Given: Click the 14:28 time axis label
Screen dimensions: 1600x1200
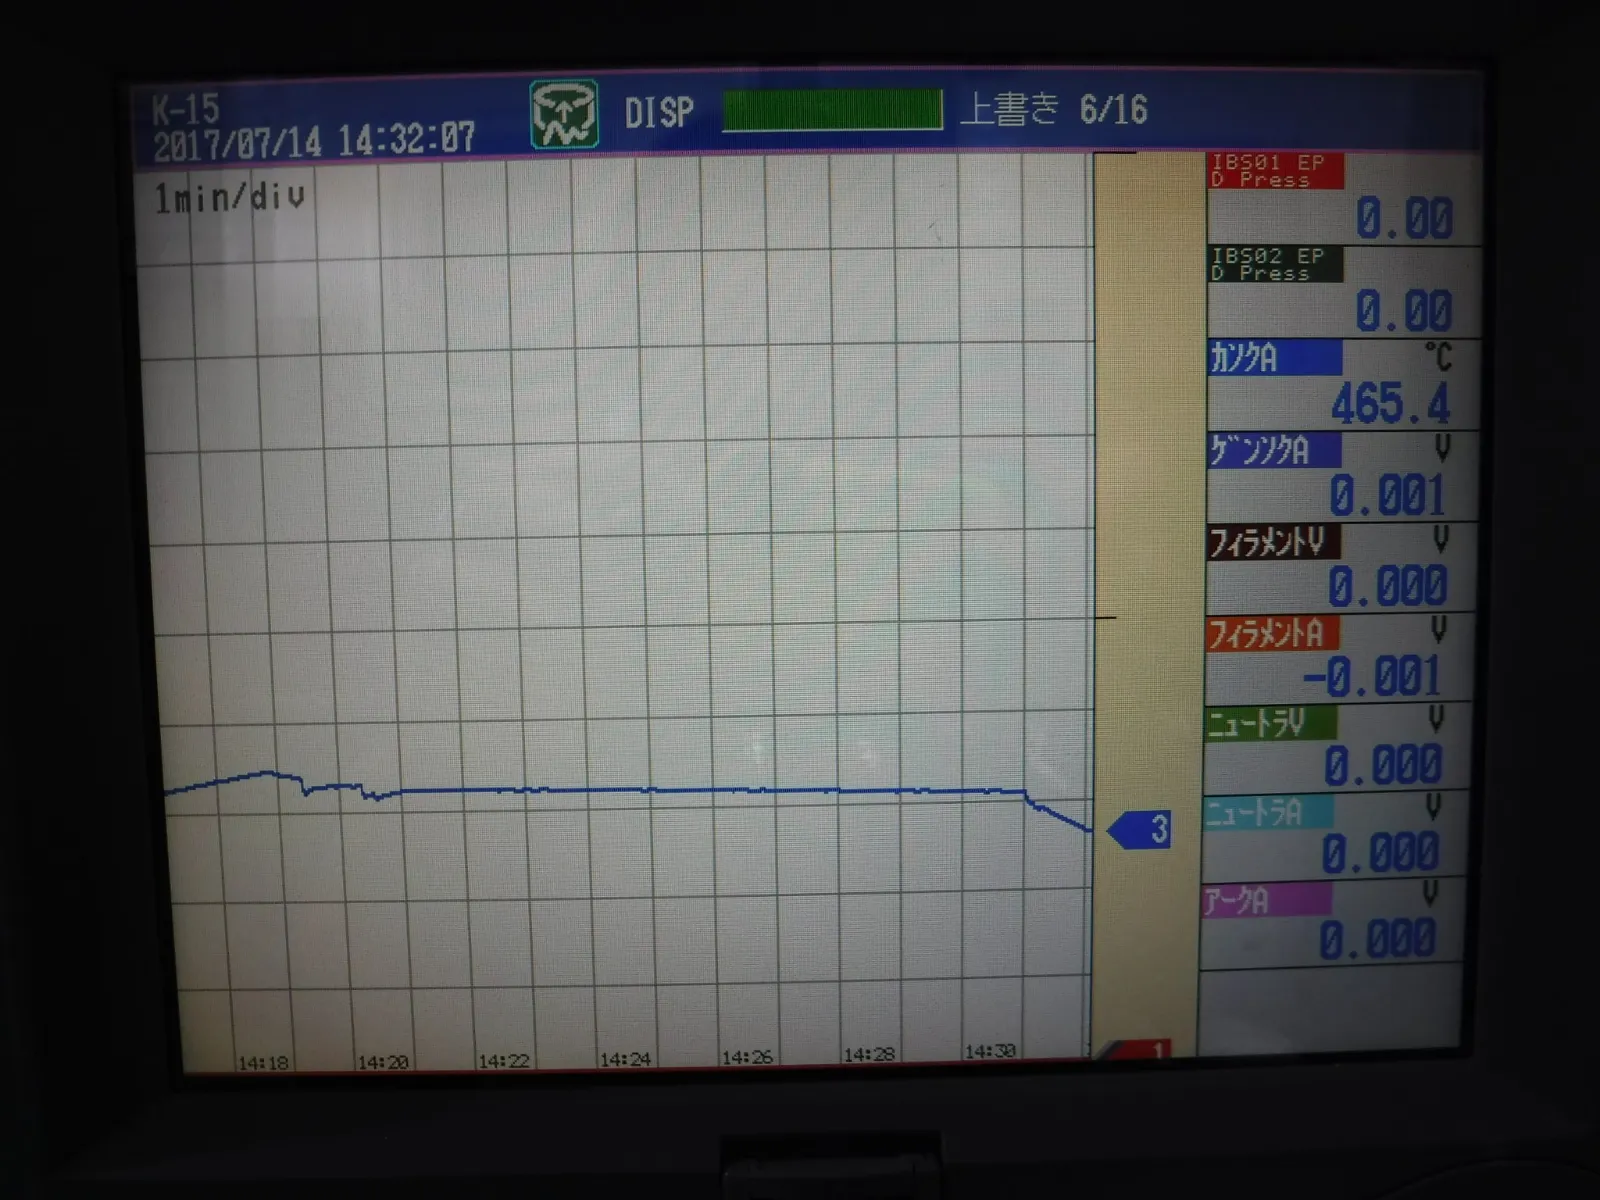Looking at the screenshot, I should pos(870,1054).
